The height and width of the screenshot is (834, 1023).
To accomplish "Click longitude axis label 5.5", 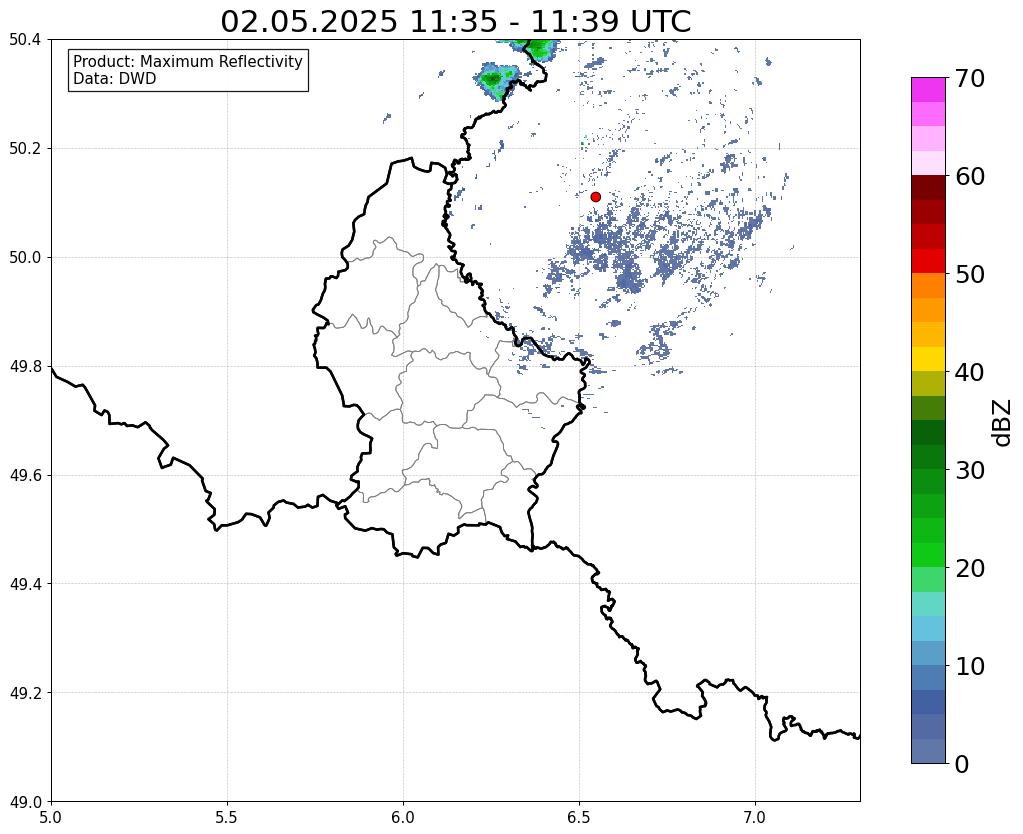I will tap(227, 817).
